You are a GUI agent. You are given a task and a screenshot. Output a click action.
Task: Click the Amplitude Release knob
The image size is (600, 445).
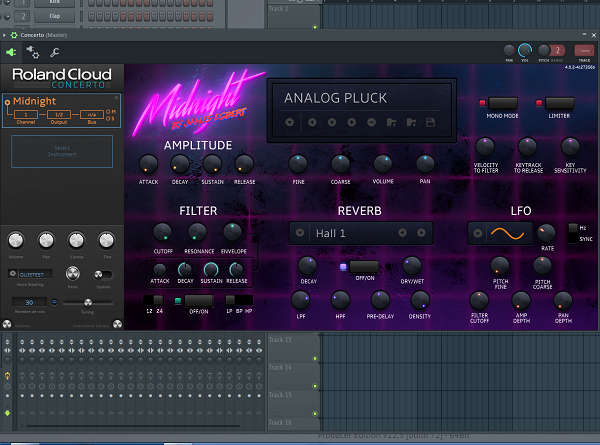tap(244, 165)
